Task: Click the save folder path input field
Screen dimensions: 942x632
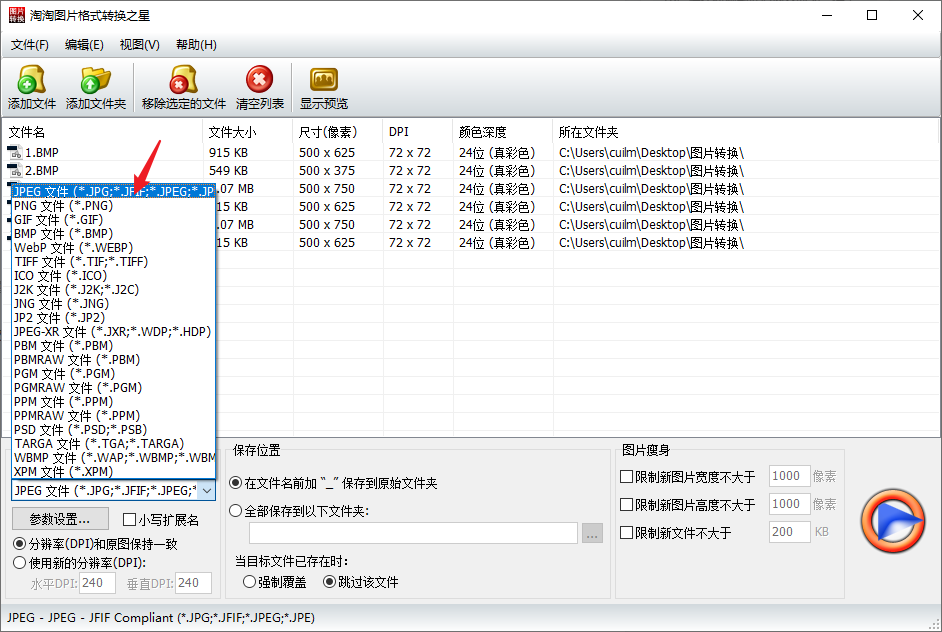Action: pyautogui.click(x=413, y=533)
